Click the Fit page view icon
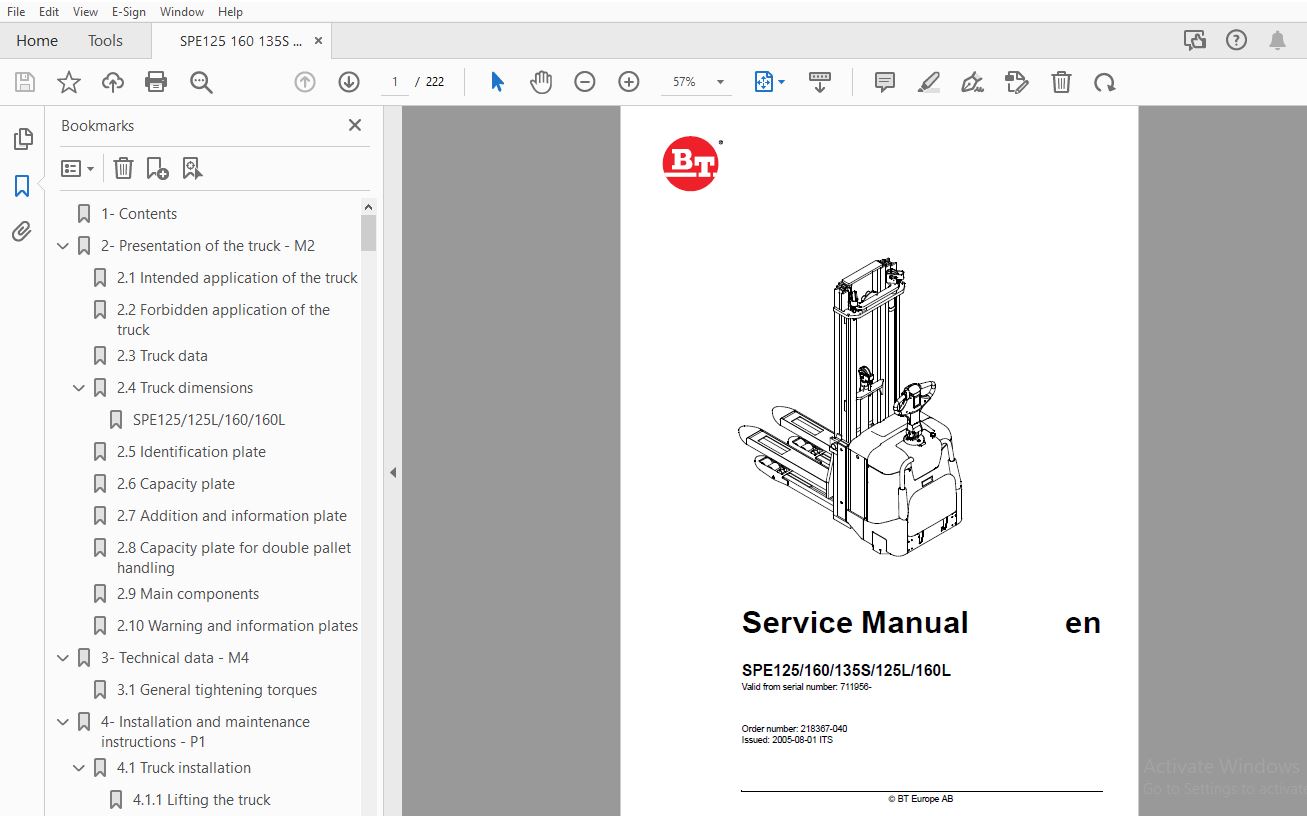The image size is (1307, 816). tap(764, 82)
